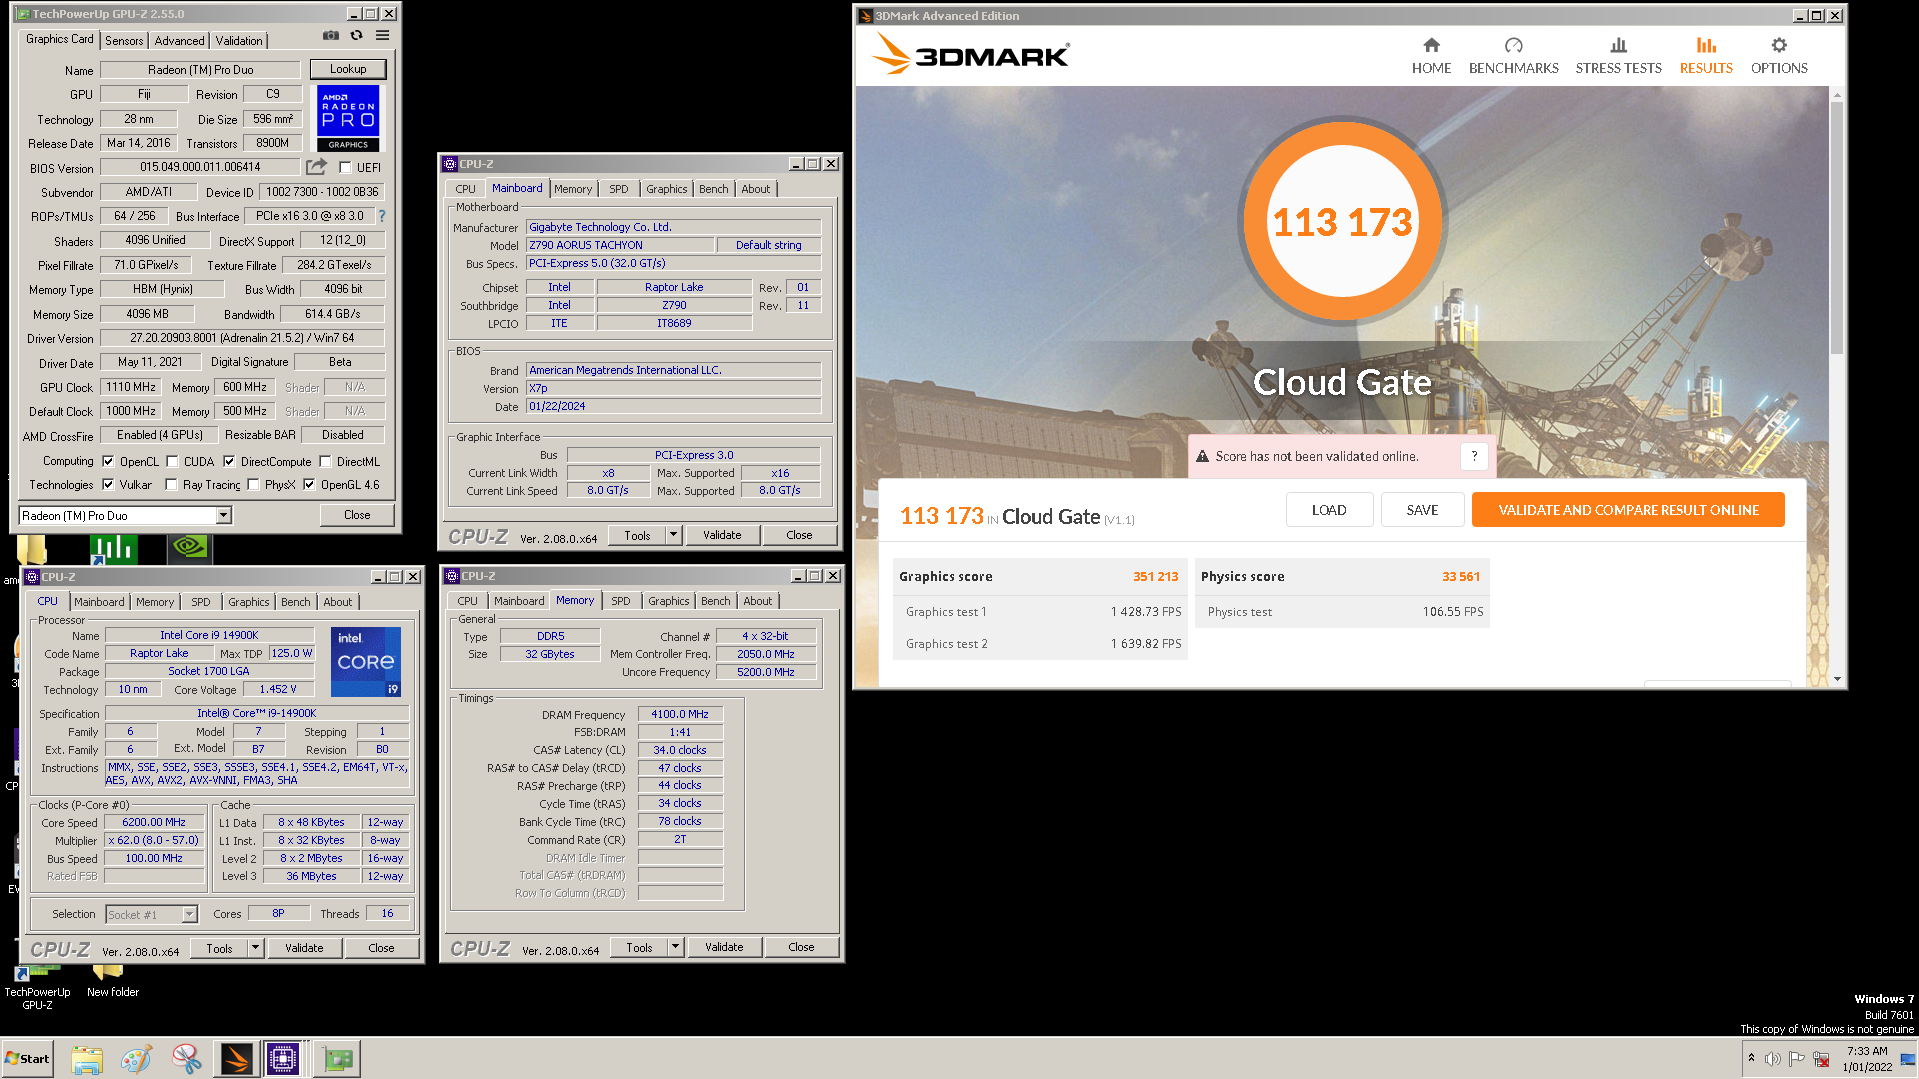Switch to 3DMark via its taskbar icon

point(236,1059)
